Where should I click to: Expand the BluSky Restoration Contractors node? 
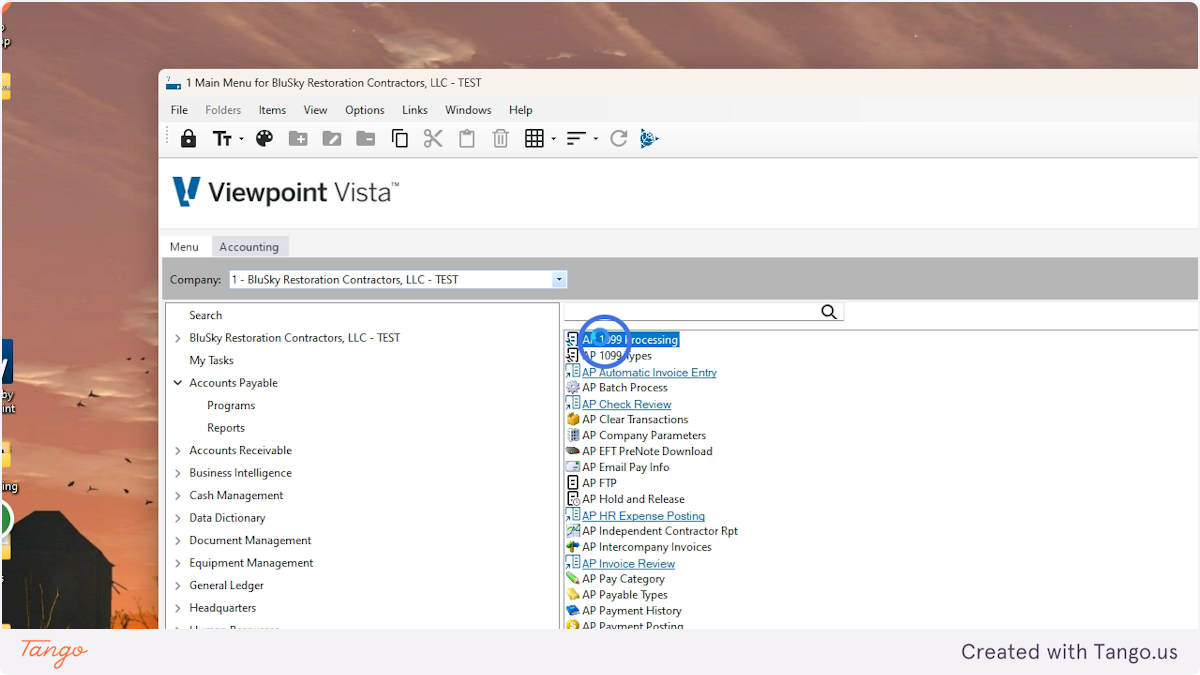(178, 338)
